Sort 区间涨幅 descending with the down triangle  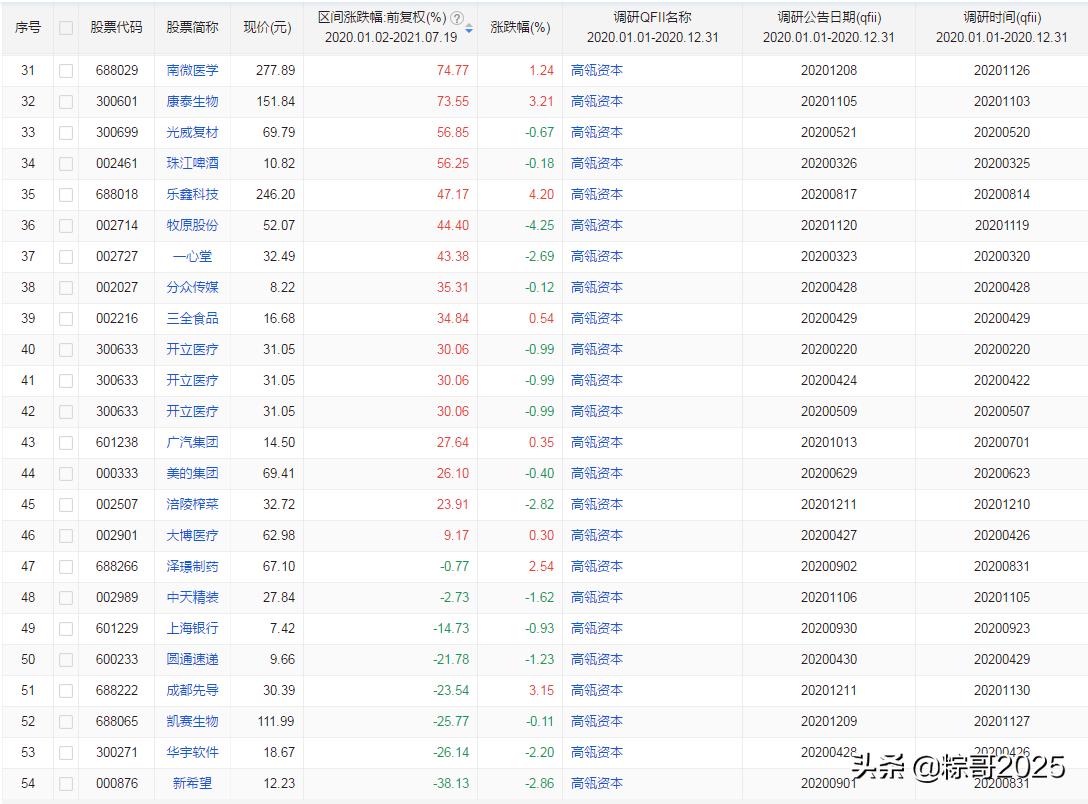pyautogui.click(x=468, y=31)
